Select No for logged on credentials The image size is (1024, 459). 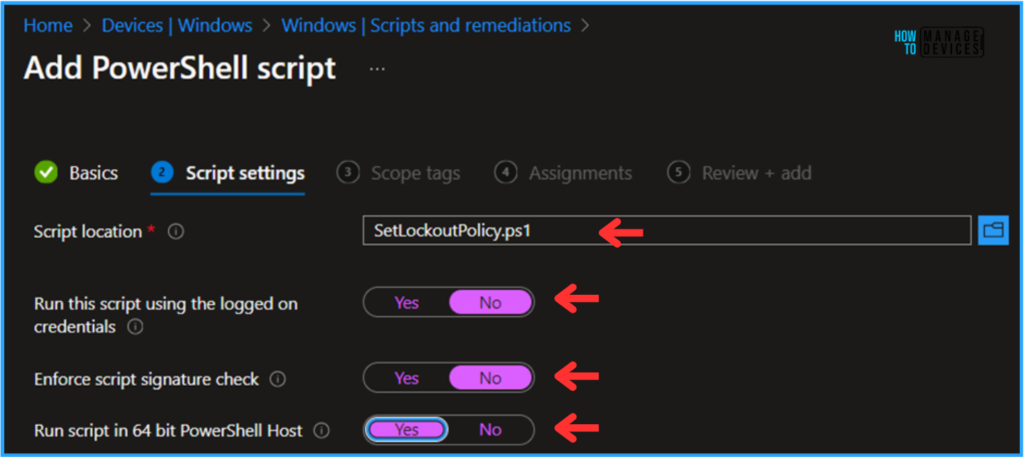point(490,302)
